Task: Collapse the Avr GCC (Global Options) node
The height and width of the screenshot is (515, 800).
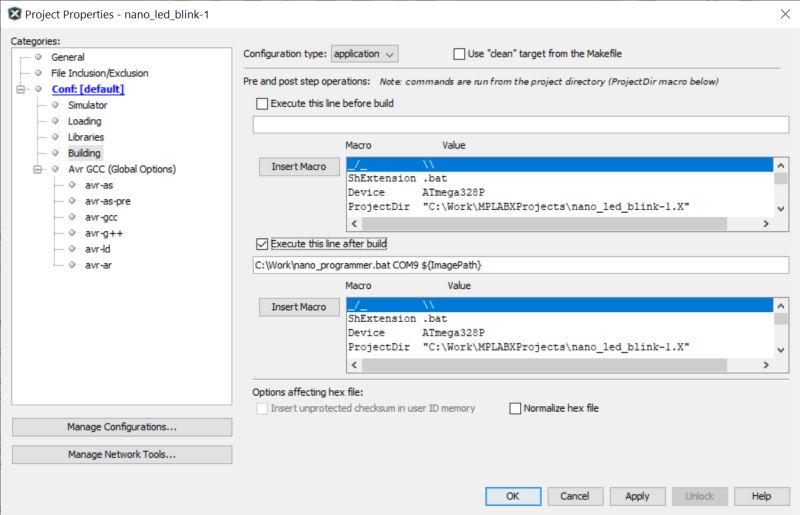Action: point(37,169)
